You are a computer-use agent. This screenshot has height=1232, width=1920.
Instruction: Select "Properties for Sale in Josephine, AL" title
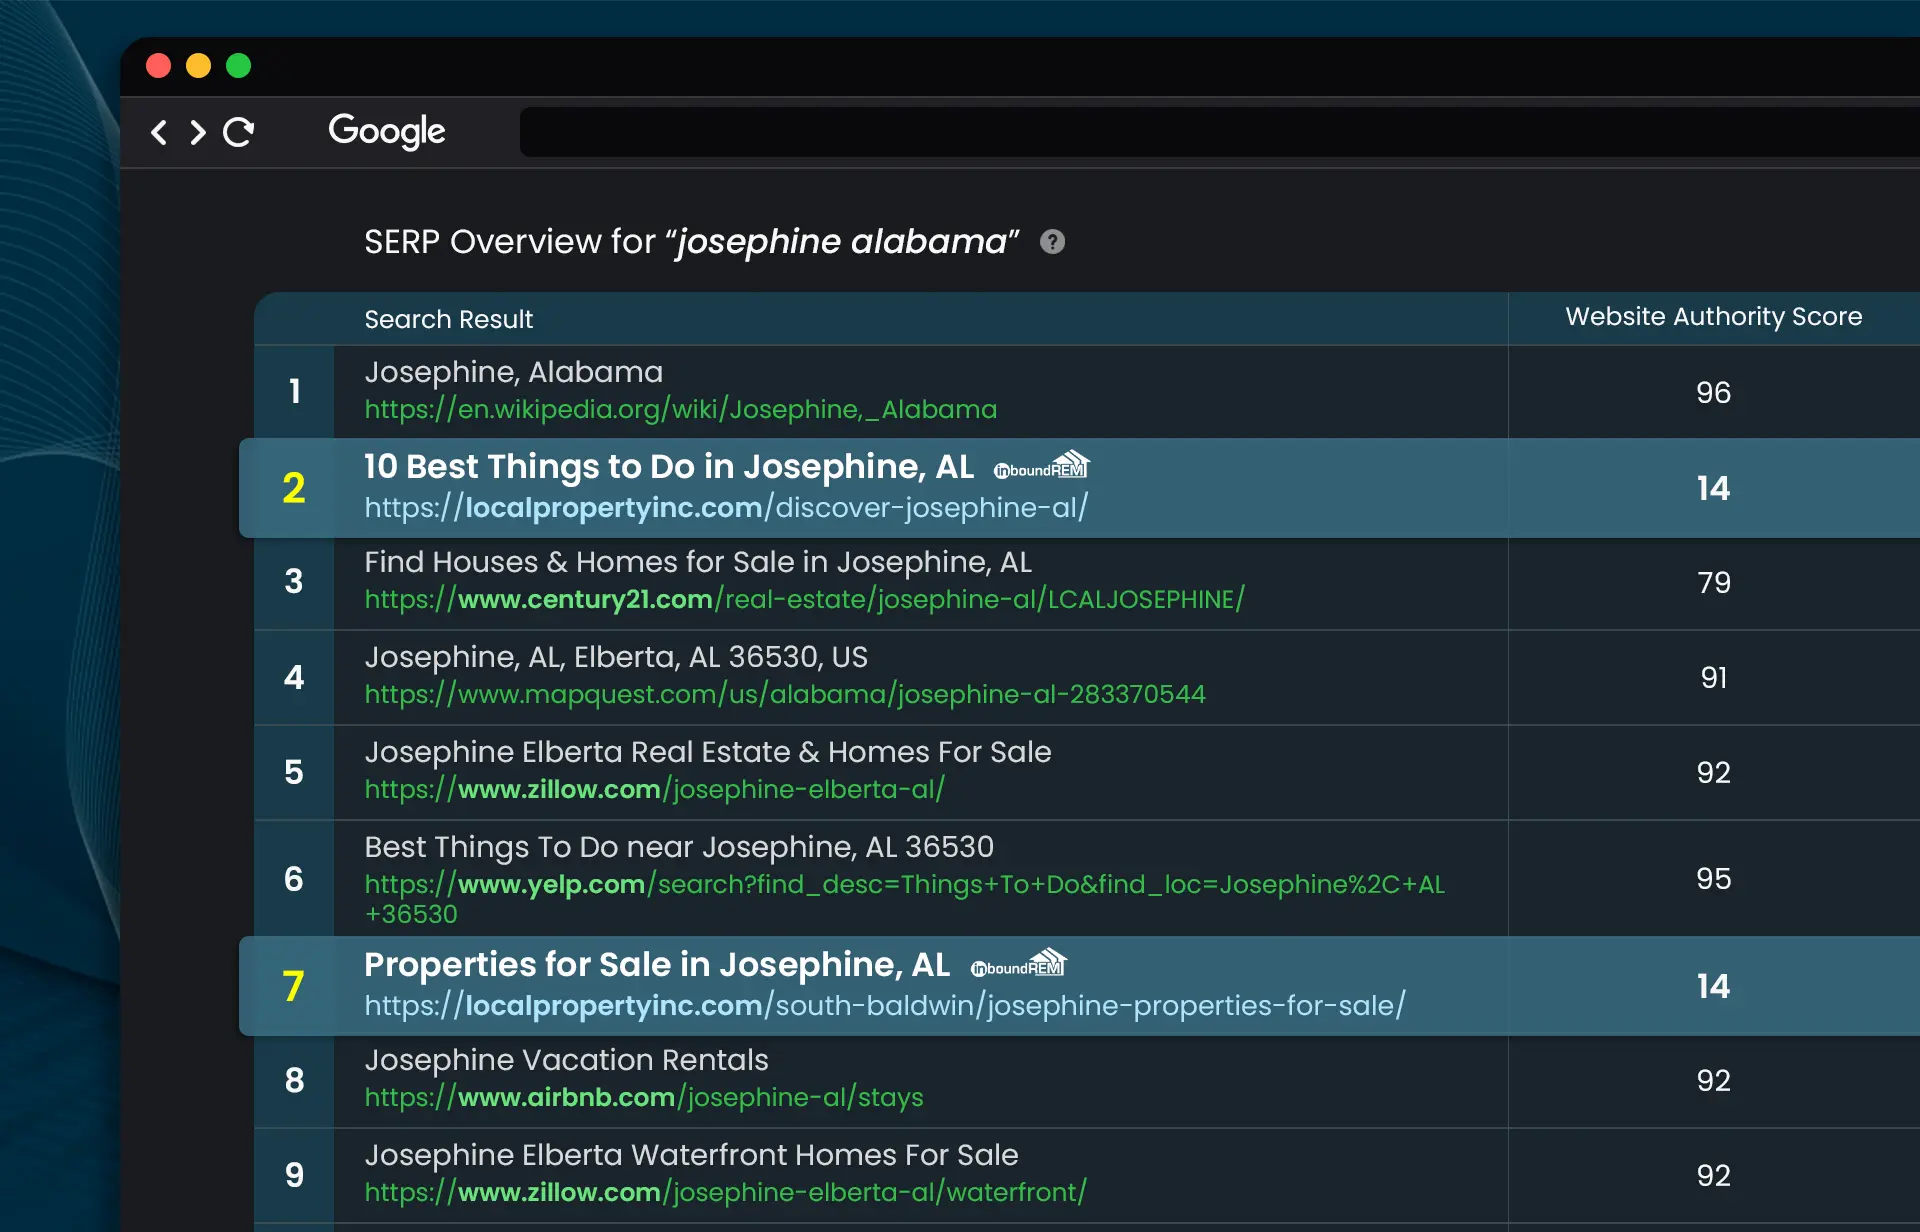click(x=657, y=965)
